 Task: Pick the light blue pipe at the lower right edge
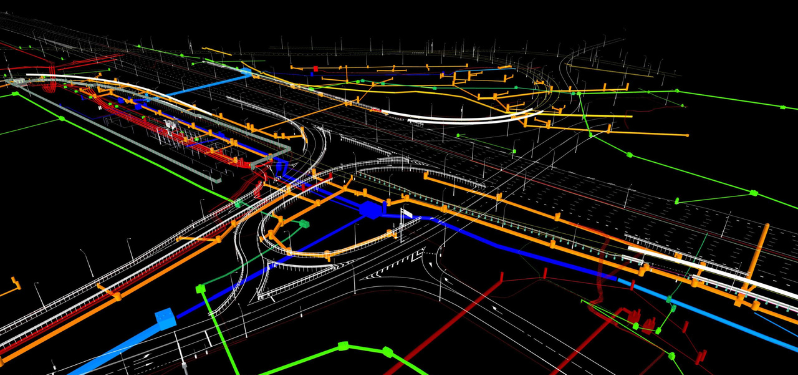707,315
